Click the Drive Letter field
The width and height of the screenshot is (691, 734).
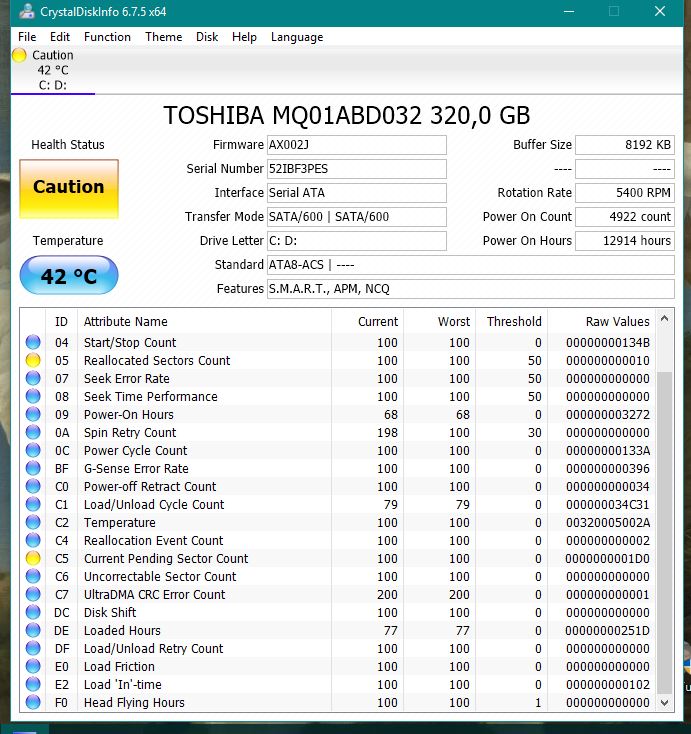[x=356, y=241]
